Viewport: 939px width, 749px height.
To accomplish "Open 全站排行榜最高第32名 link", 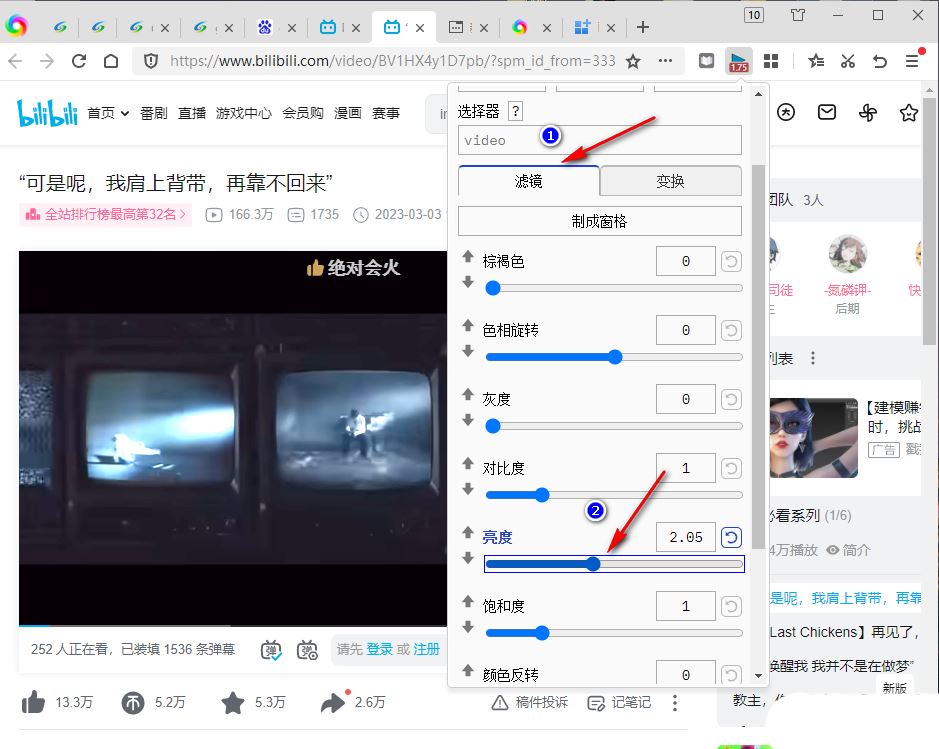I will [105, 214].
